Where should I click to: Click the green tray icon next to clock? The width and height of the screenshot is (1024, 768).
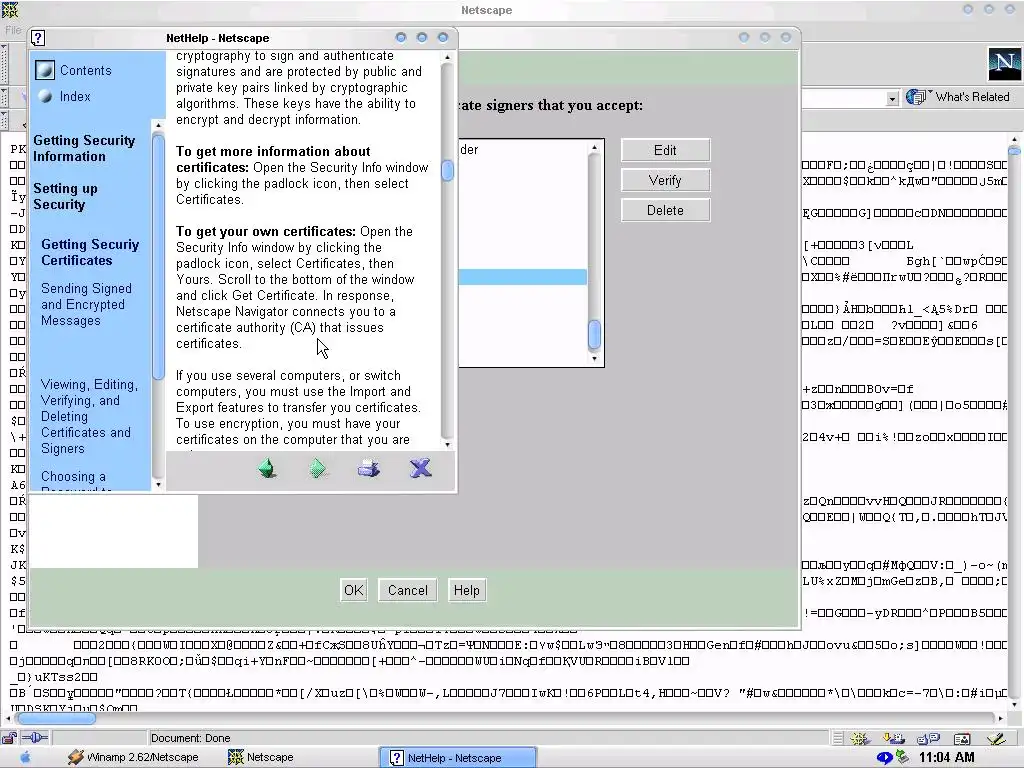click(903, 757)
